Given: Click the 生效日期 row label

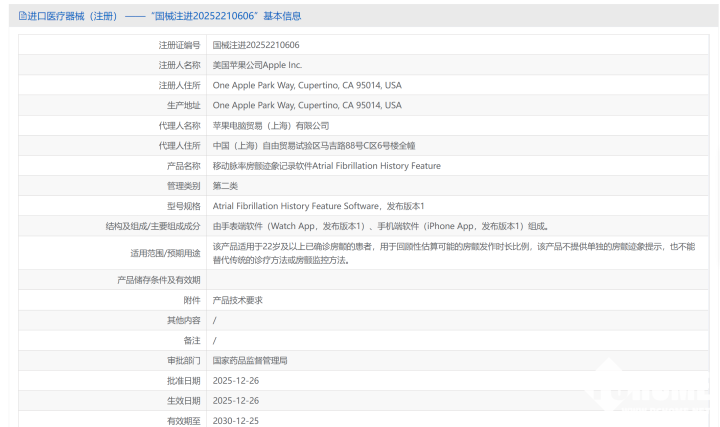Looking at the screenshot, I should click(x=183, y=400).
